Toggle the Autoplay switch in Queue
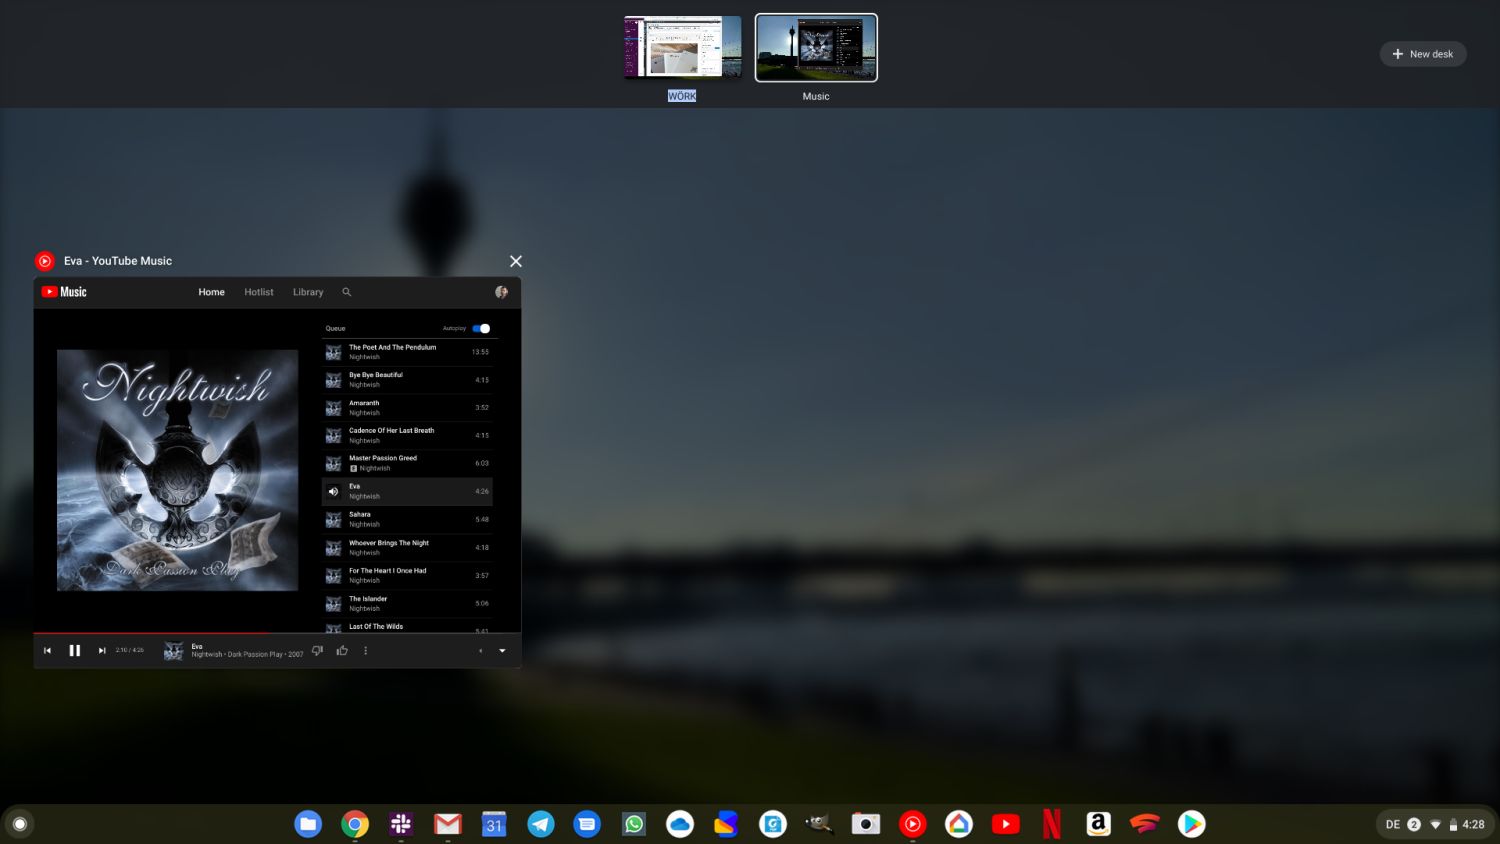 point(481,328)
